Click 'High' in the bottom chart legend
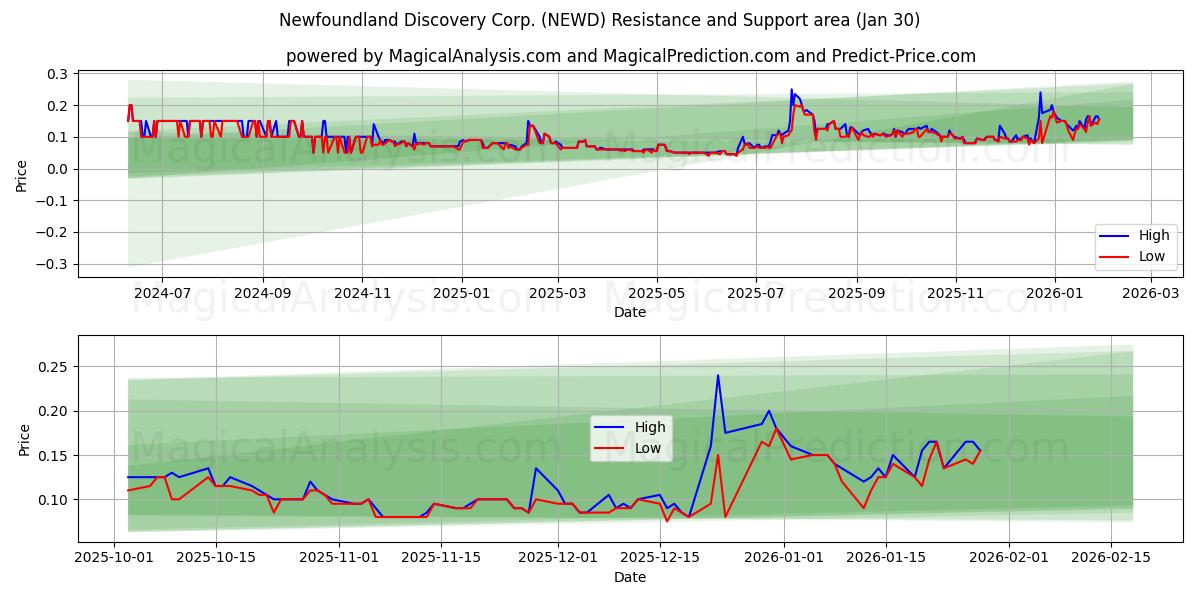Screen dimensions: 1200x600 650,427
